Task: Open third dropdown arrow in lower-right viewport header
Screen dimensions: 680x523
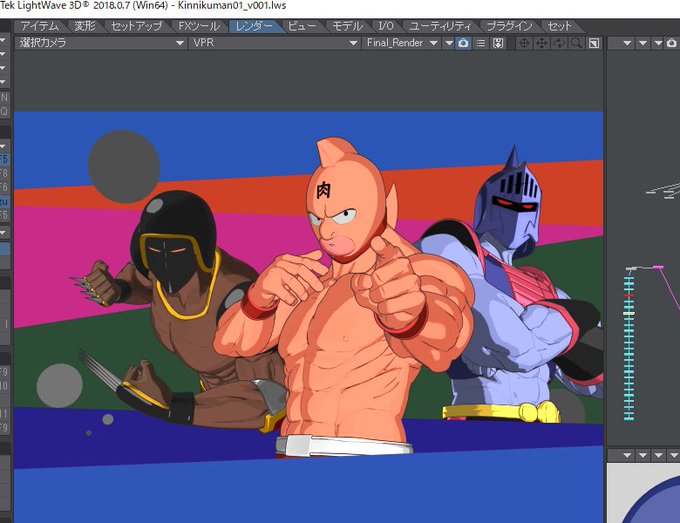Action: pyautogui.click(x=659, y=455)
